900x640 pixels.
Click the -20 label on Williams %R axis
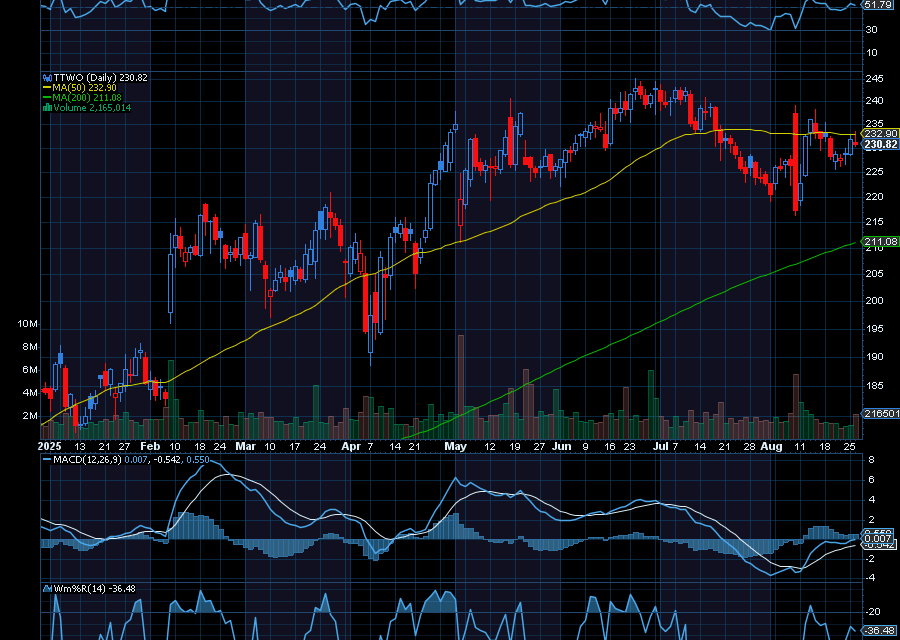click(873, 612)
